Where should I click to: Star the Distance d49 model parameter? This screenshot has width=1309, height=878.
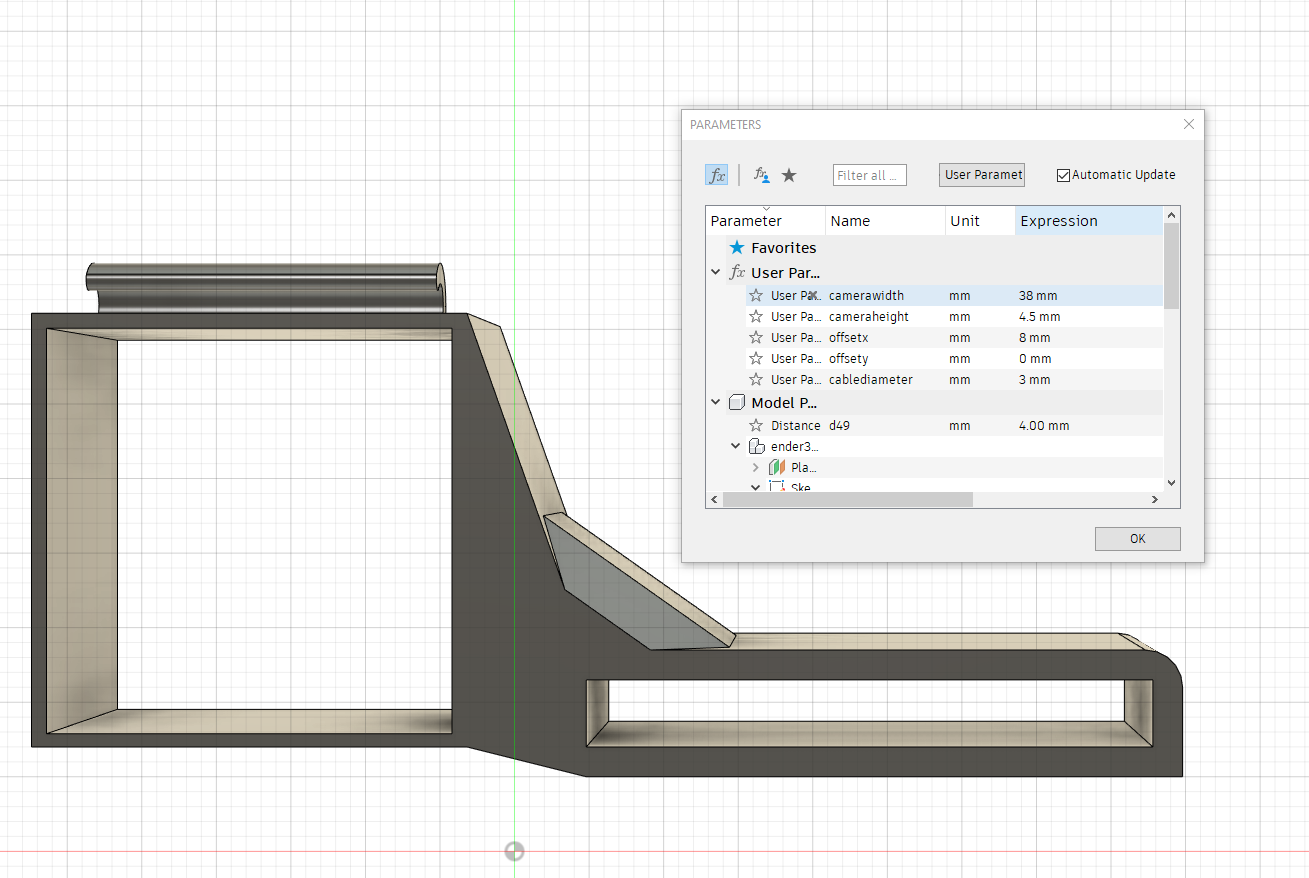(756, 426)
